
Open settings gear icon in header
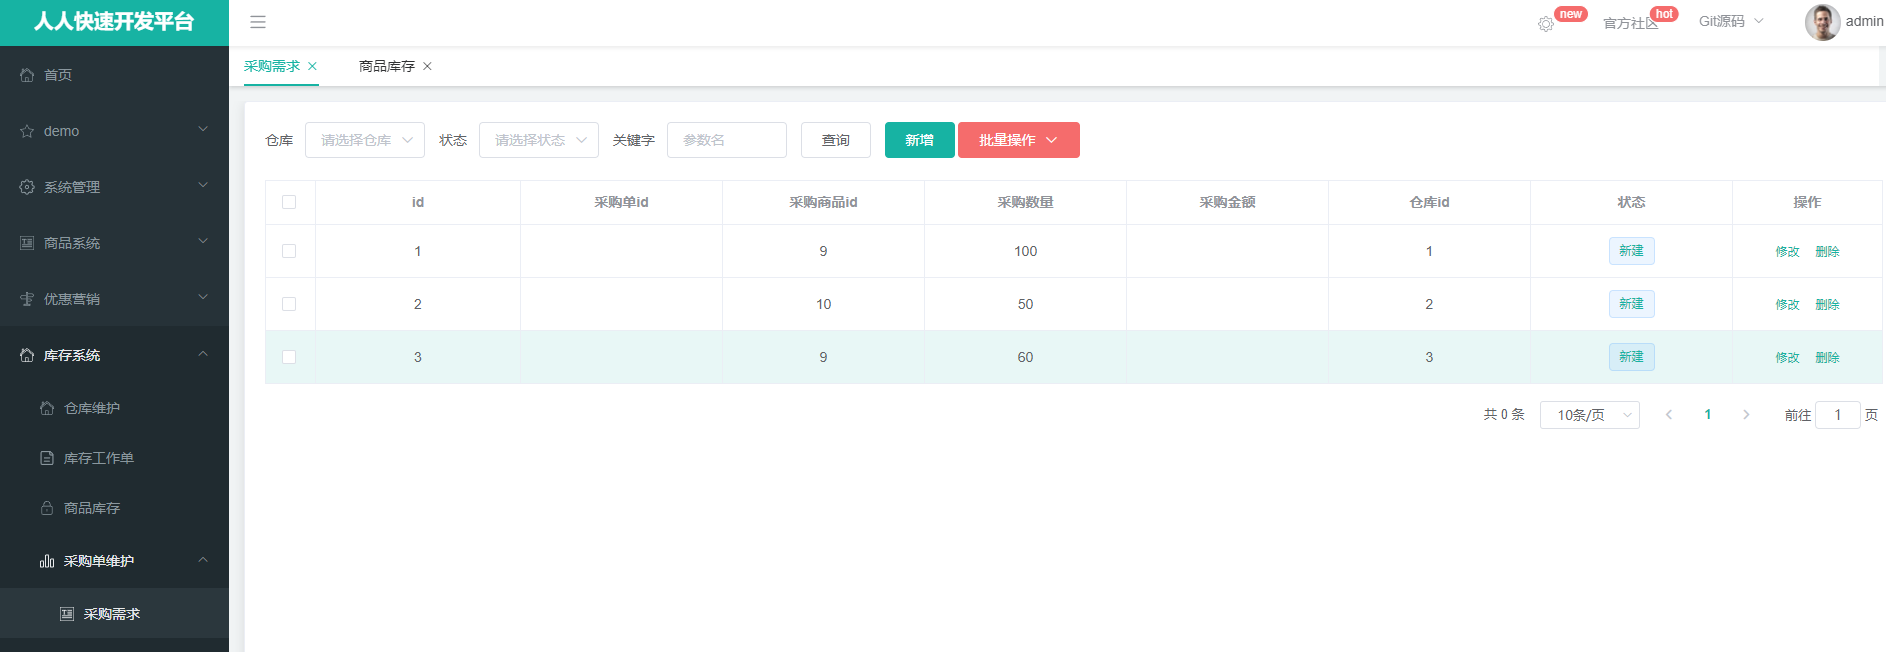tap(1546, 24)
